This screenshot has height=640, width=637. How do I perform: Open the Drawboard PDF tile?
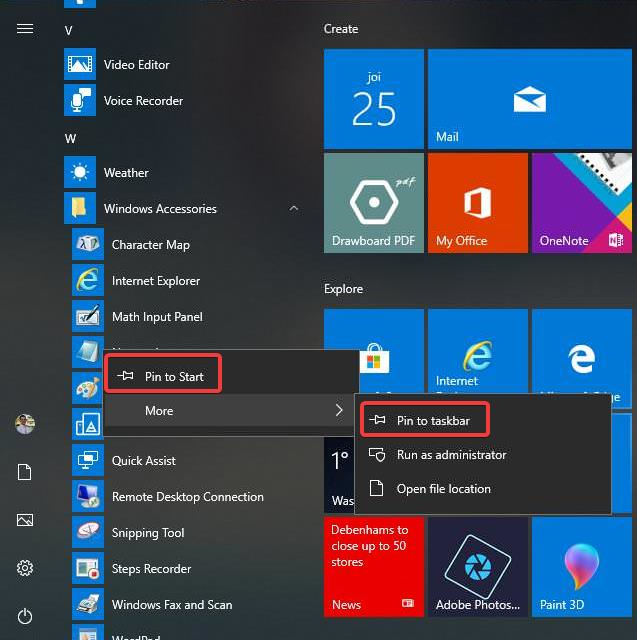tap(374, 203)
